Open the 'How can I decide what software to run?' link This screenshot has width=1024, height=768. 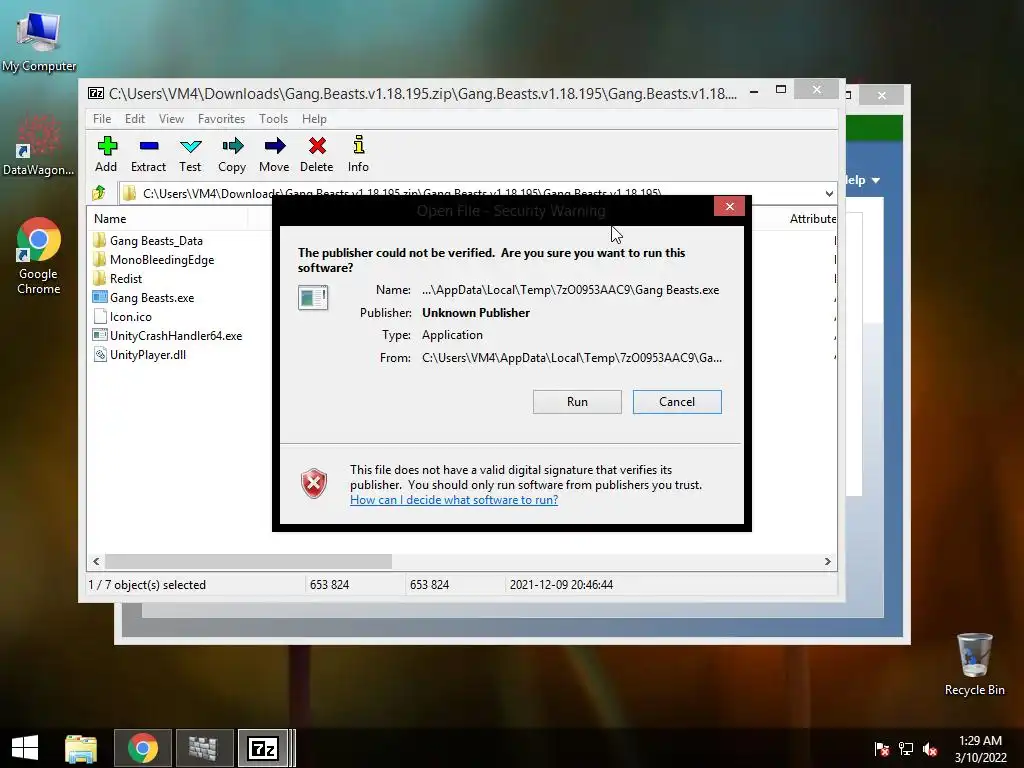tap(454, 500)
